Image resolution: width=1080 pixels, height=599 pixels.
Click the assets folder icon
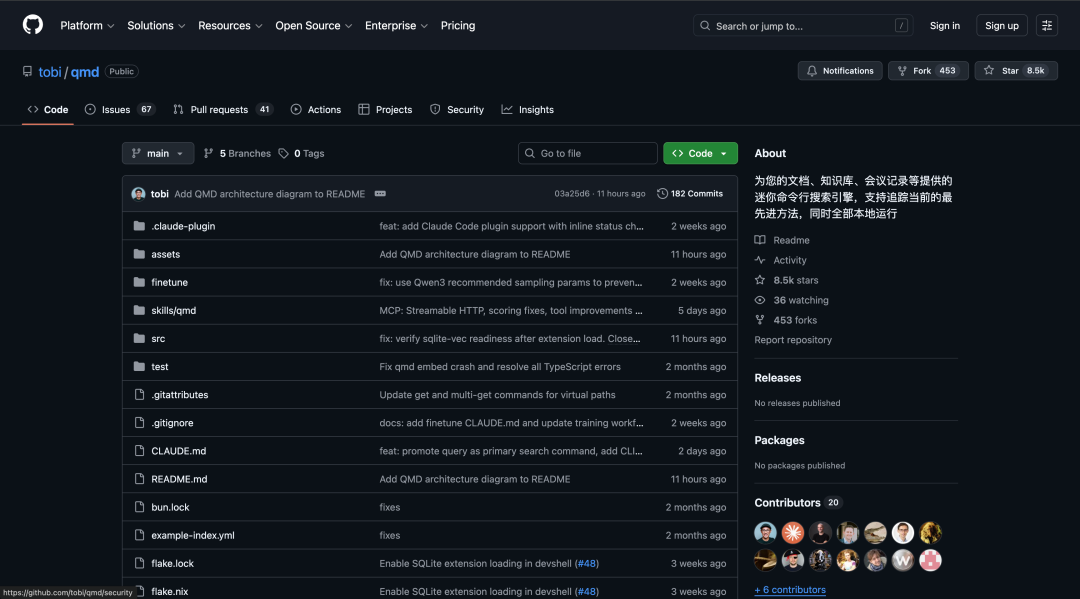tap(139, 254)
